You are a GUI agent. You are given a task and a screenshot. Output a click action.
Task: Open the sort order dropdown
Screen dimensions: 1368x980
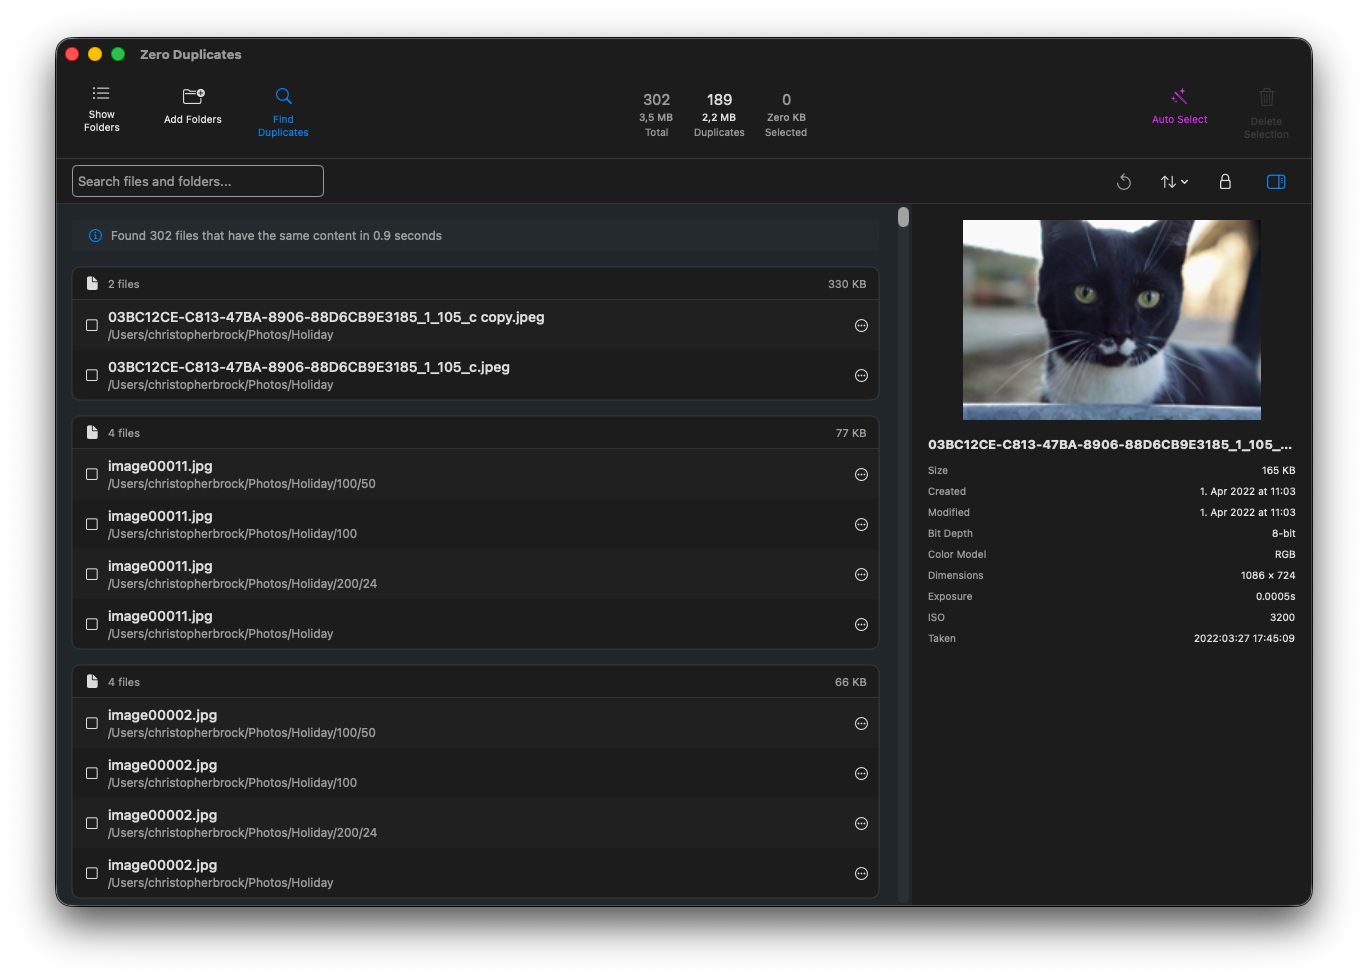tap(1174, 182)
